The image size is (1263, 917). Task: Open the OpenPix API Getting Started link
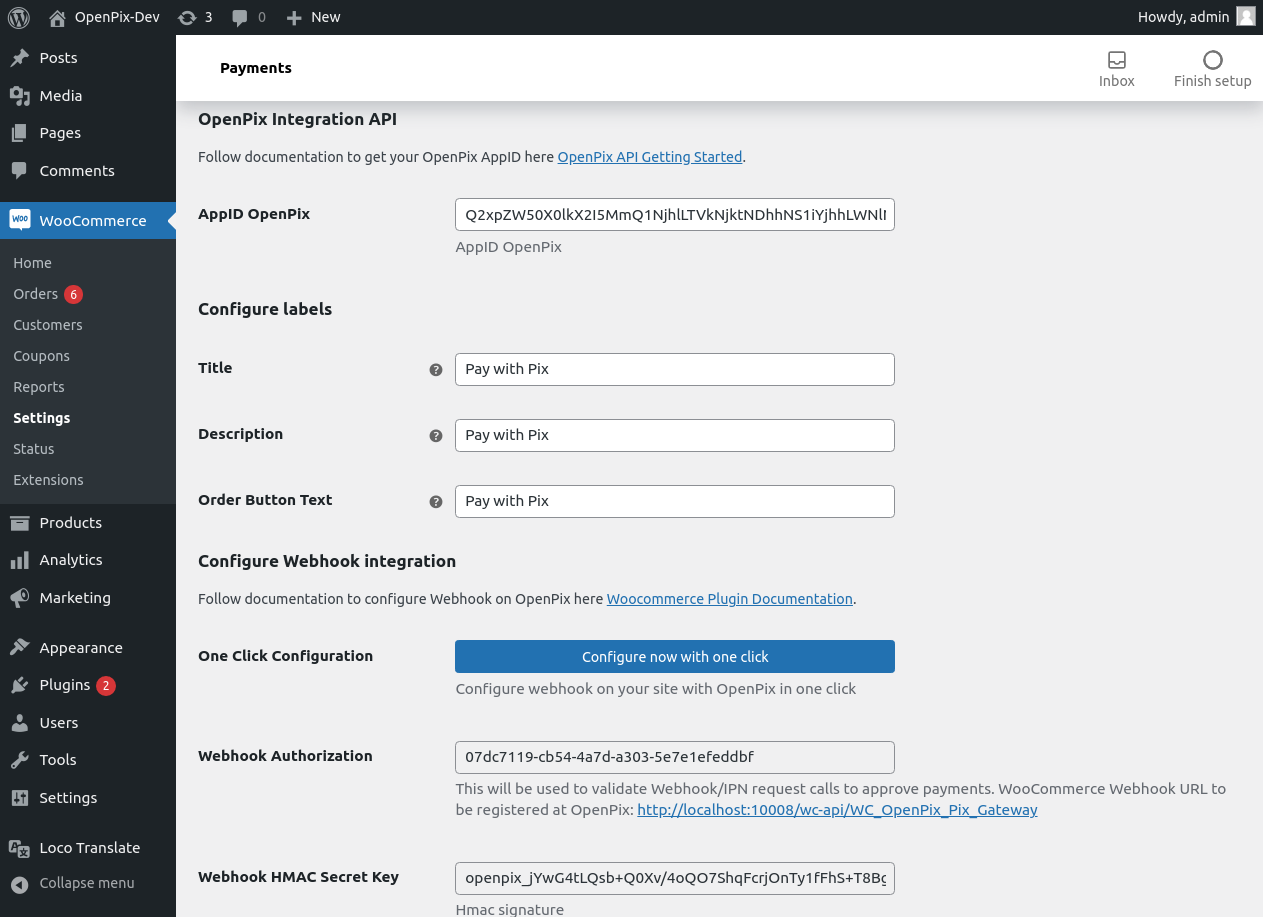[x=649, y=157]
